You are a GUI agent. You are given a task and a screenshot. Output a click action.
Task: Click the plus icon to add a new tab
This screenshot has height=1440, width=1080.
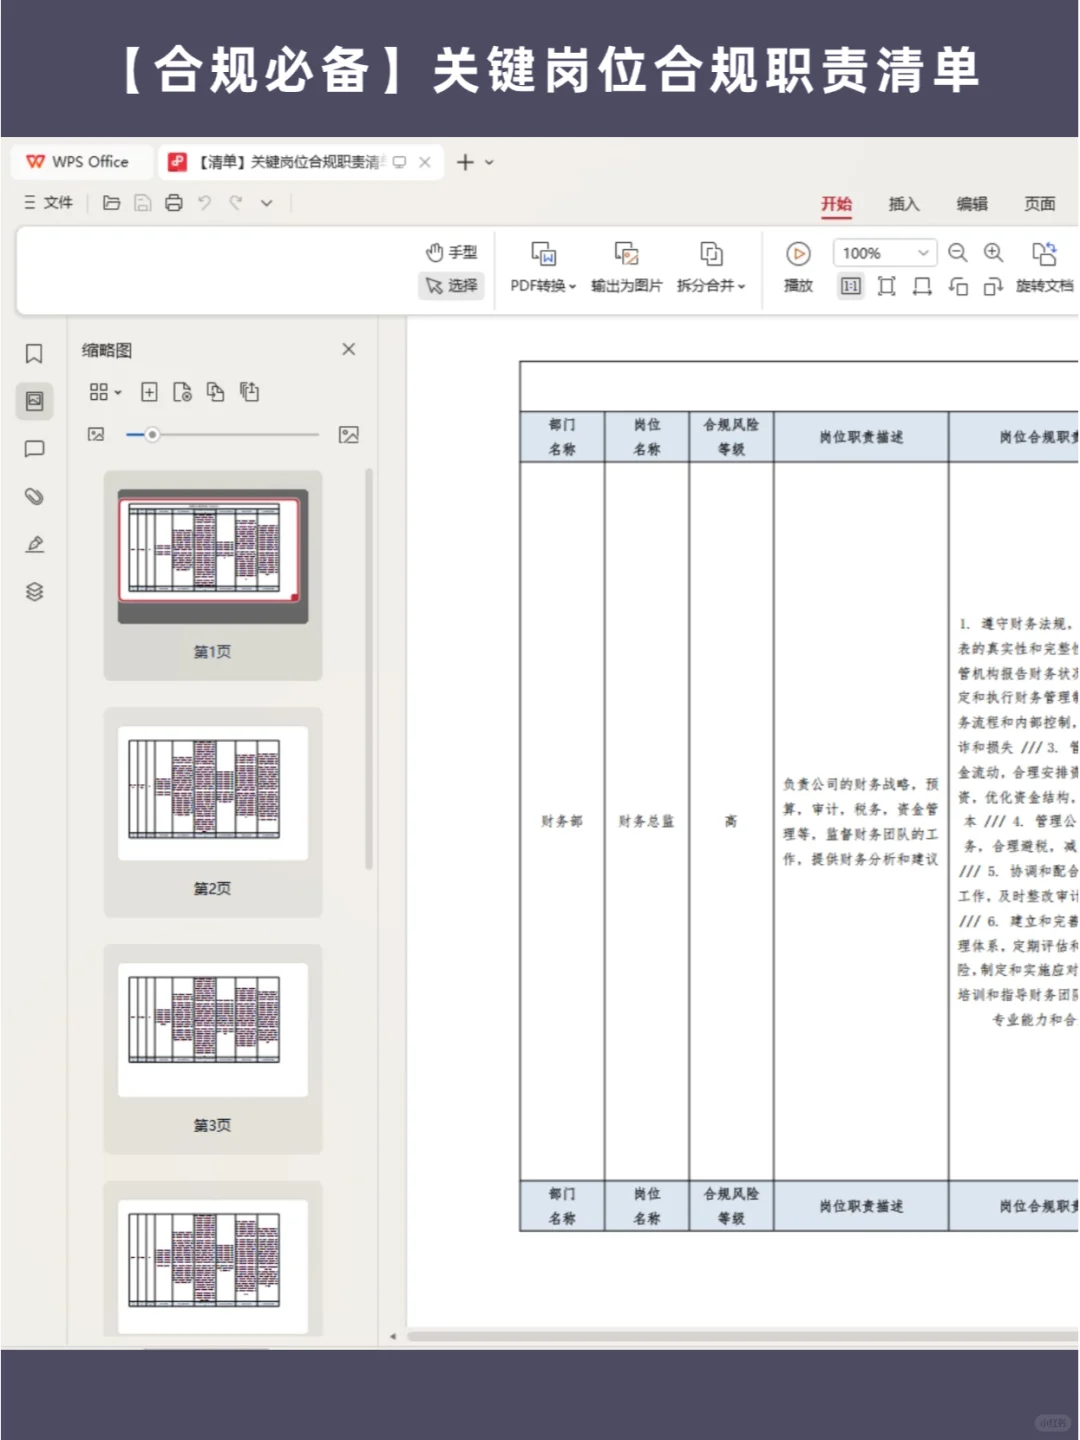(465, 162)
